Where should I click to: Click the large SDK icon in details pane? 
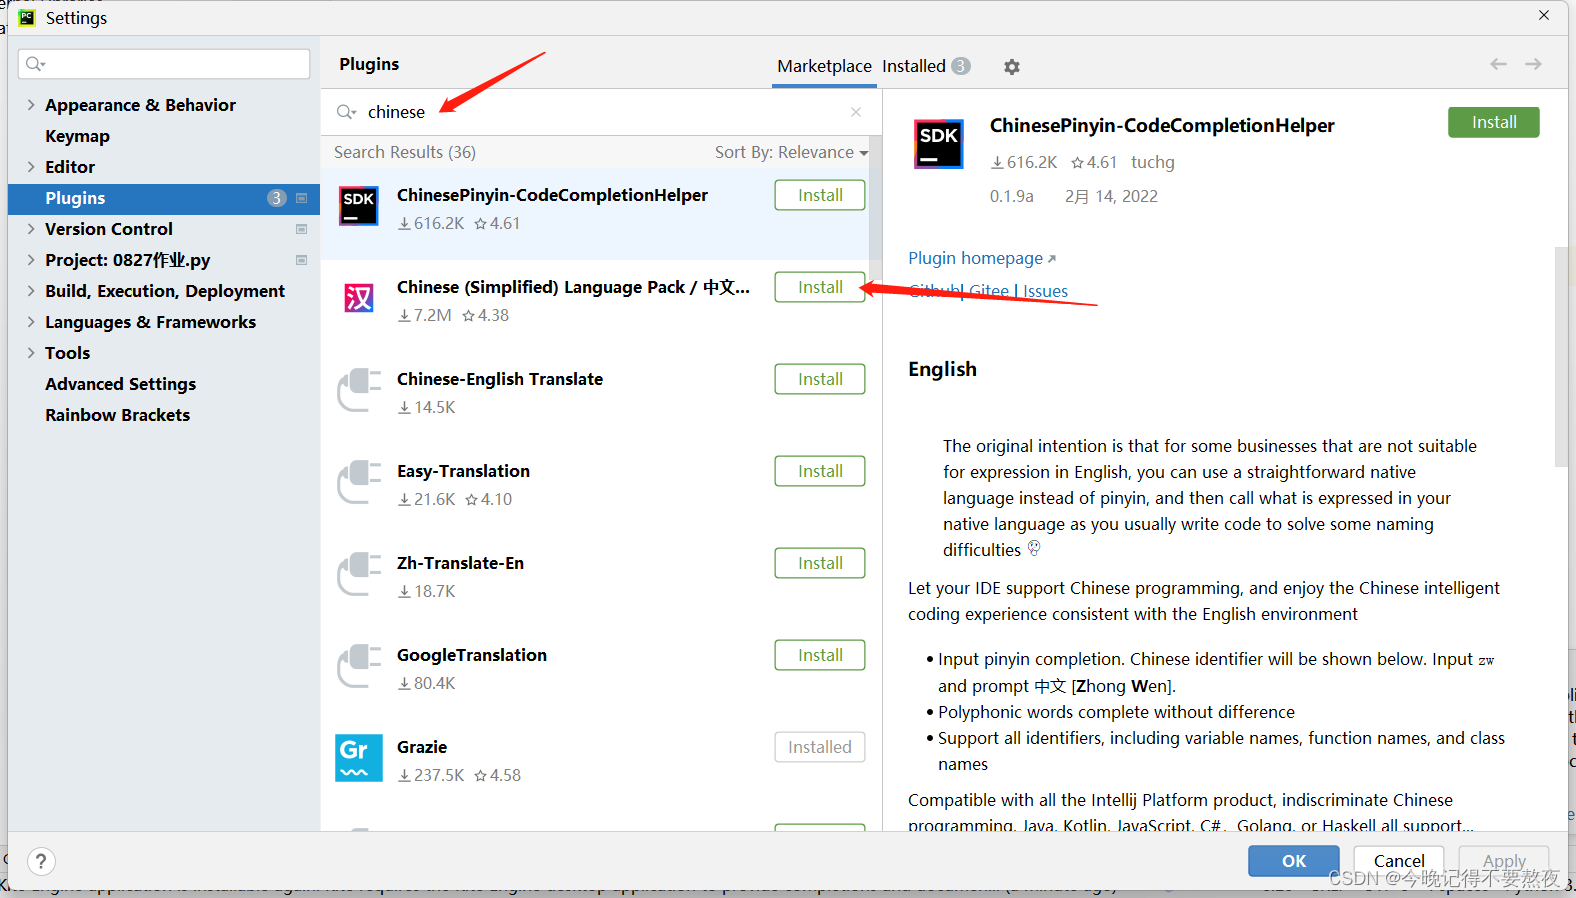click(939, 143)
